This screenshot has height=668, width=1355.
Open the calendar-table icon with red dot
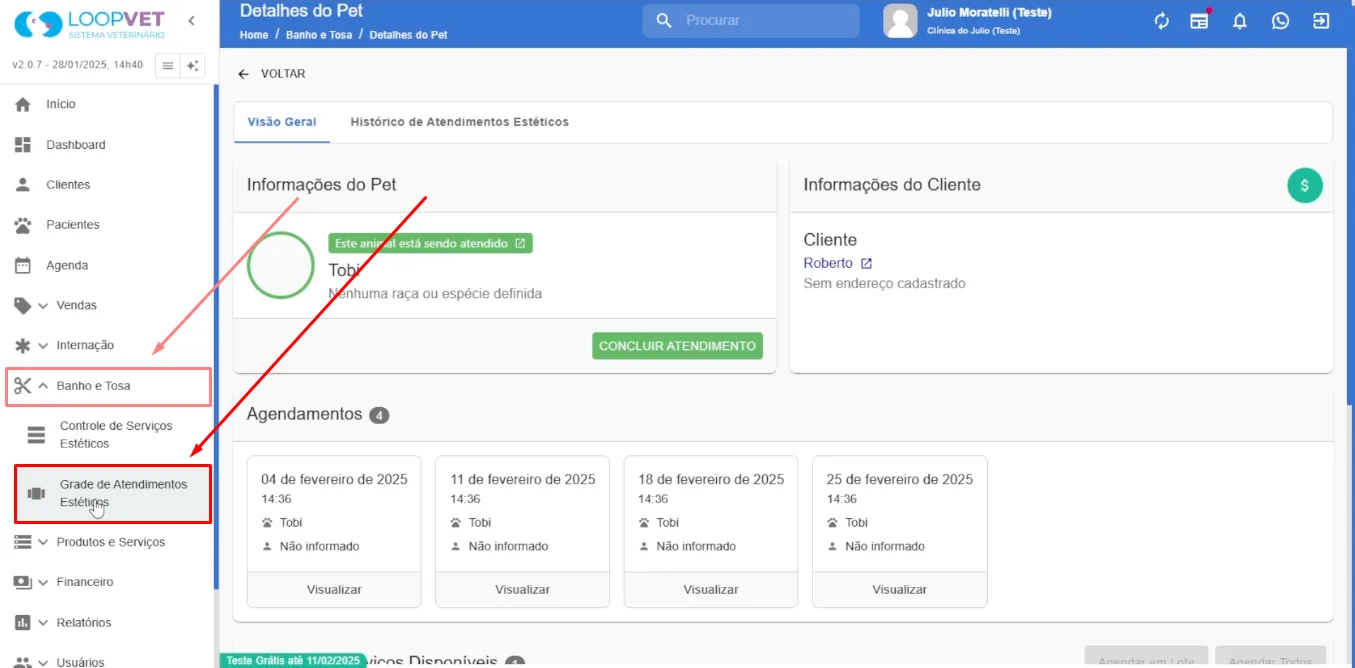click(x=1199, y=21)
